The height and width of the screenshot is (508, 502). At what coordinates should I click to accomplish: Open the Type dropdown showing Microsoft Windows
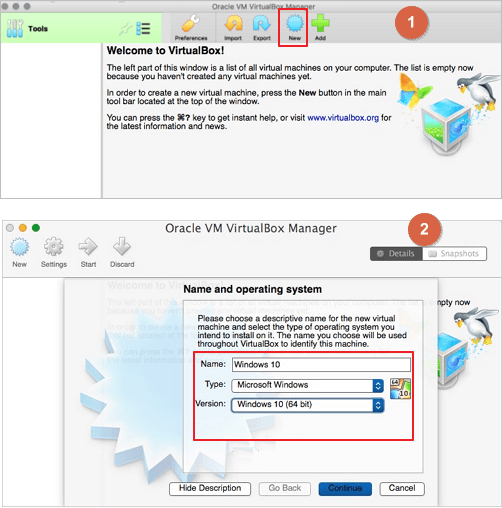coord(308,385)
